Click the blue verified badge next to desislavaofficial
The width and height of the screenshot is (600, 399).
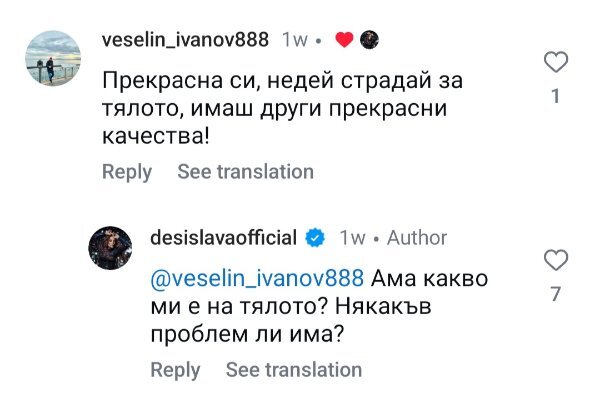click(315, 238)
